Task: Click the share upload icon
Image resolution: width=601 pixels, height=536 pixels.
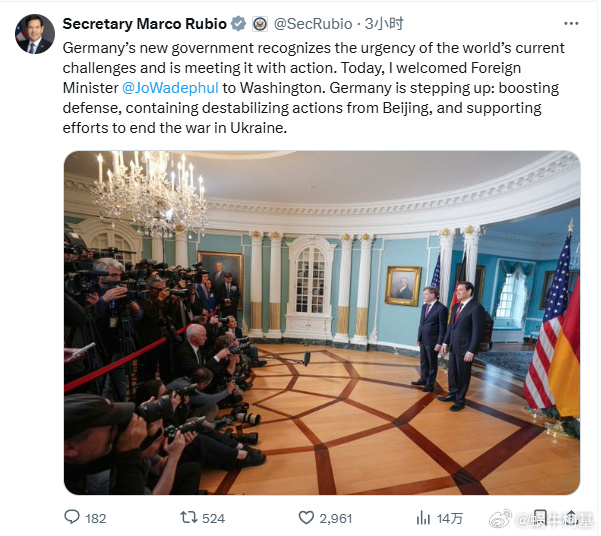Action: click(x=571, y=518)
